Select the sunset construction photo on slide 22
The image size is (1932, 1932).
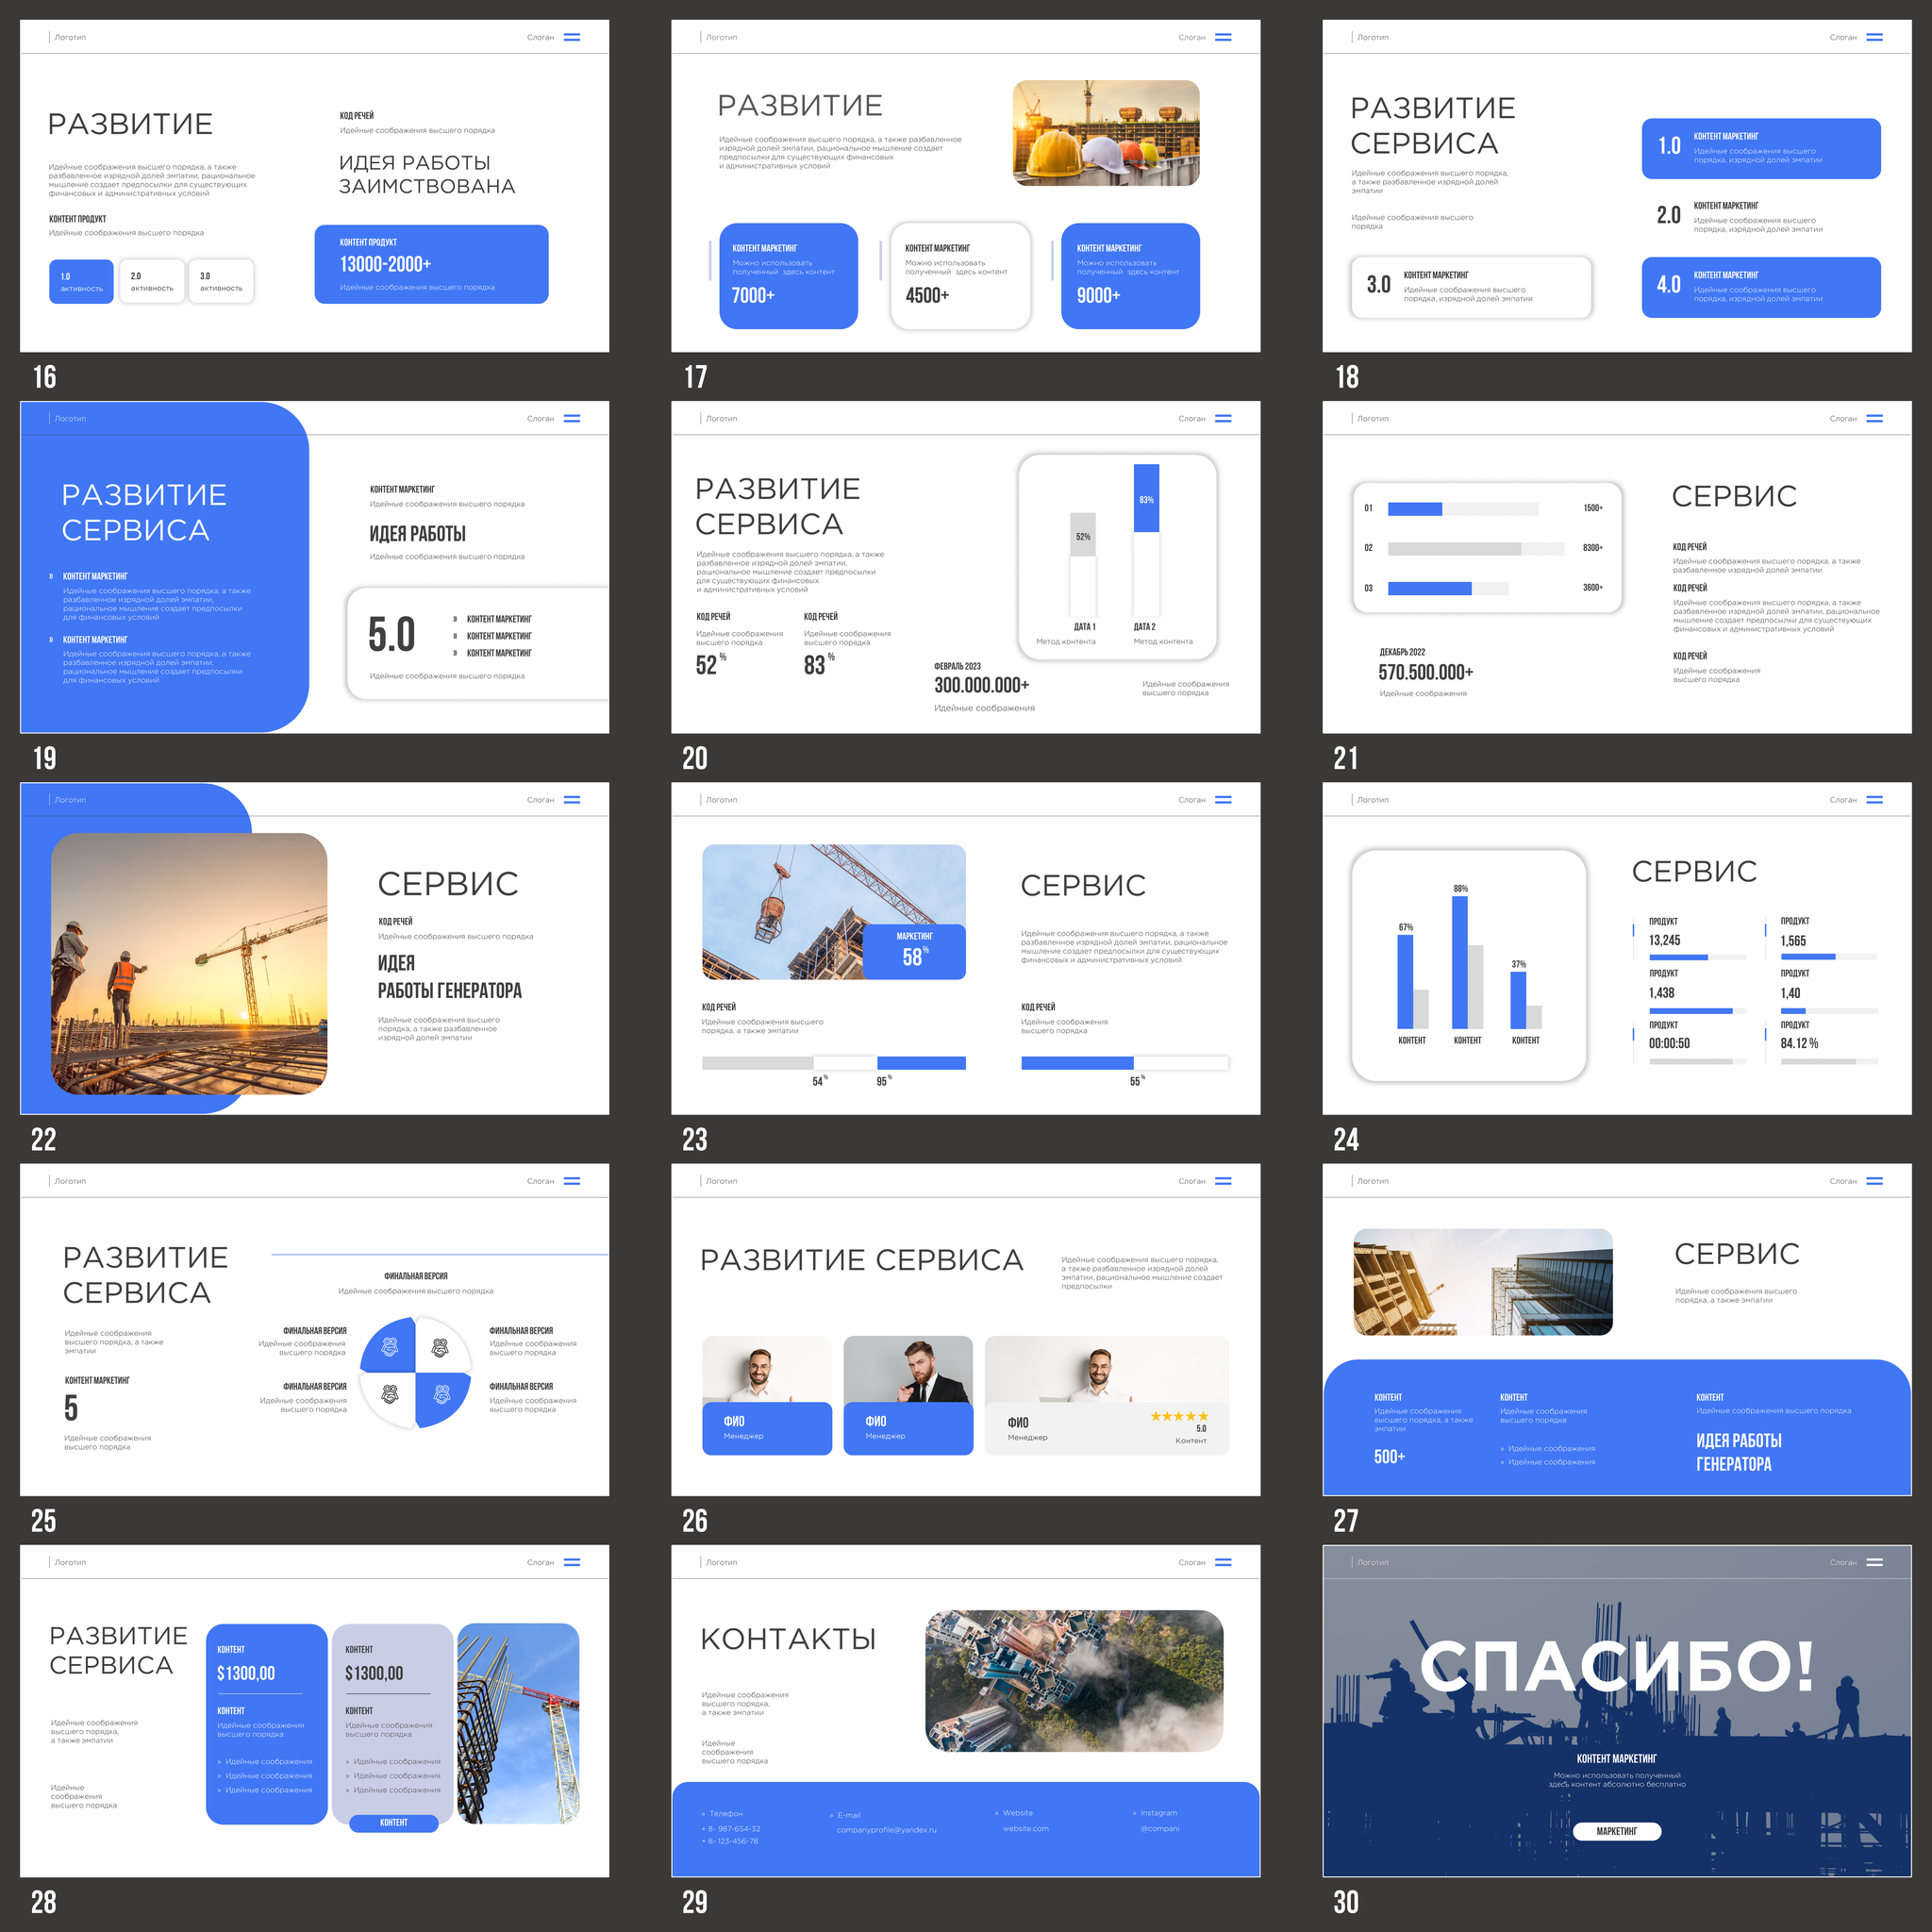point(189,963)
